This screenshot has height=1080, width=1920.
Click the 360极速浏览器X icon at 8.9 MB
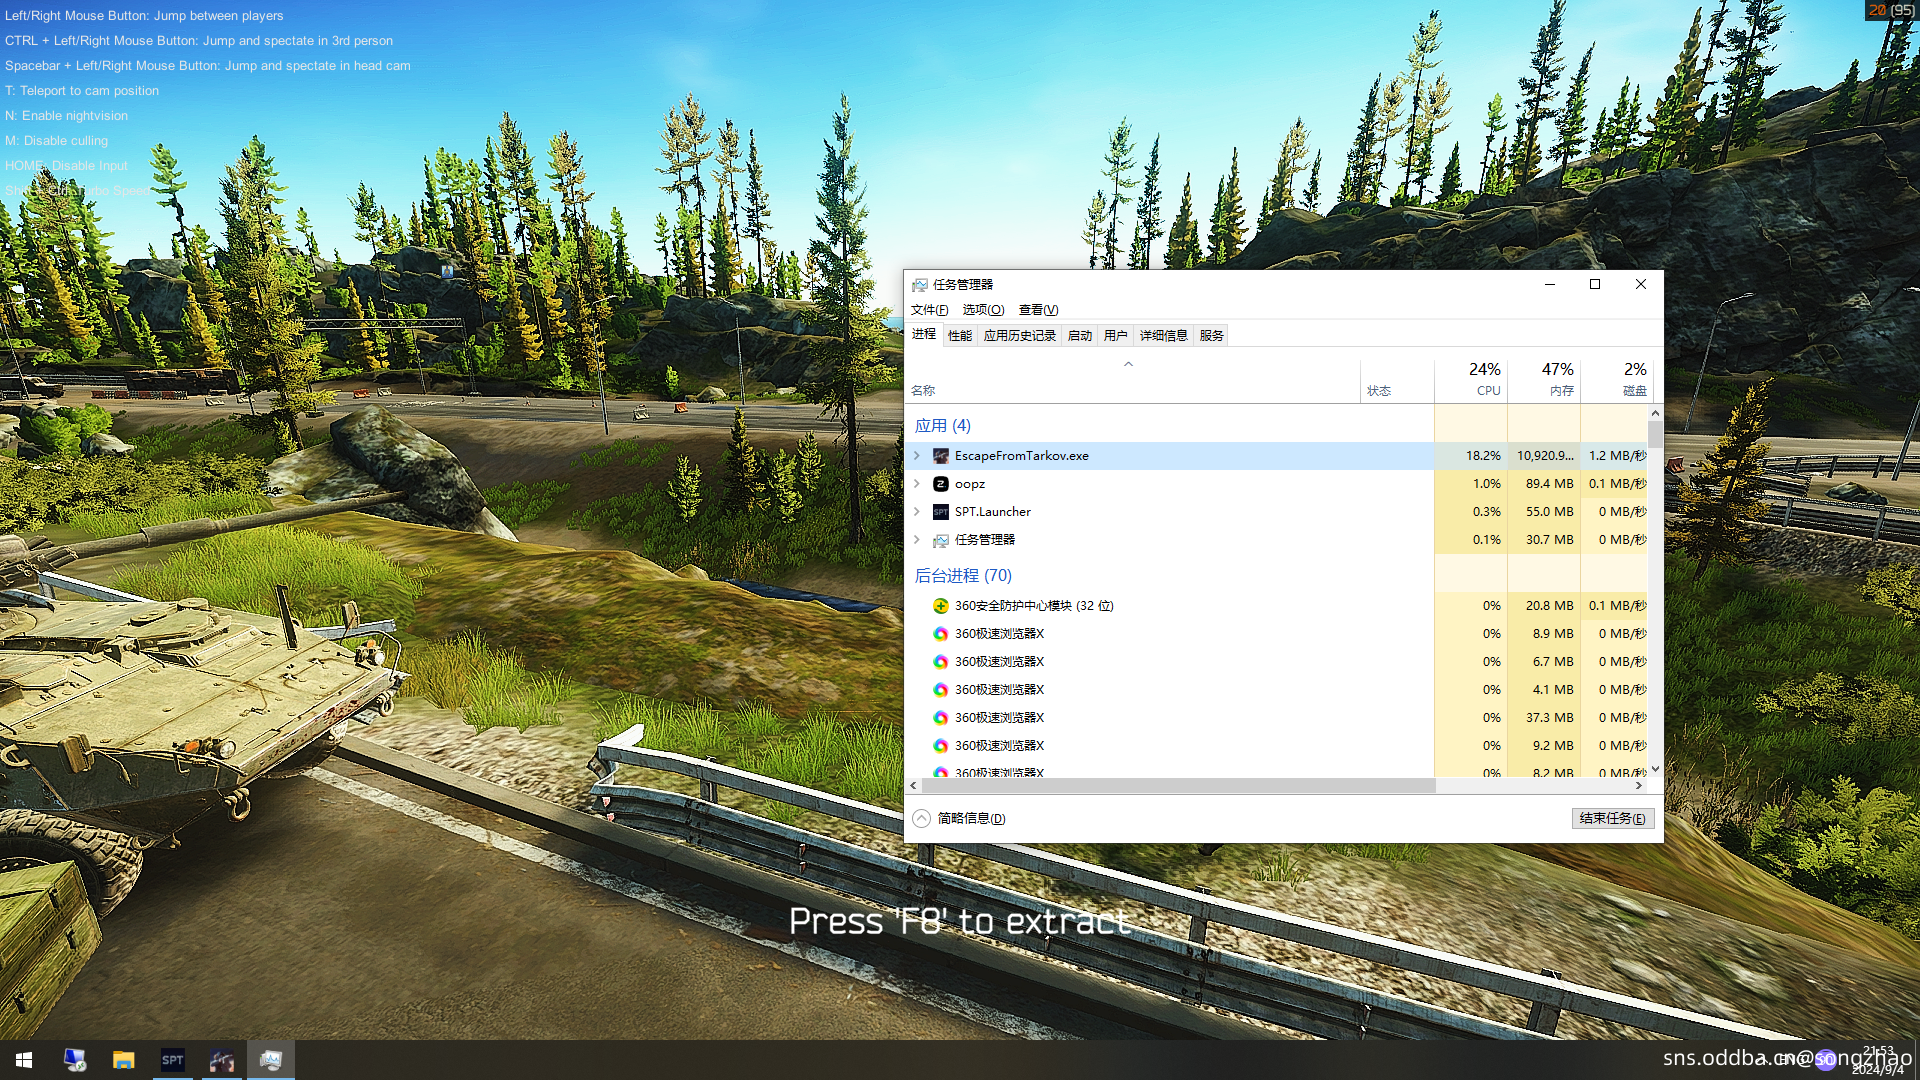tap(940, 634)
